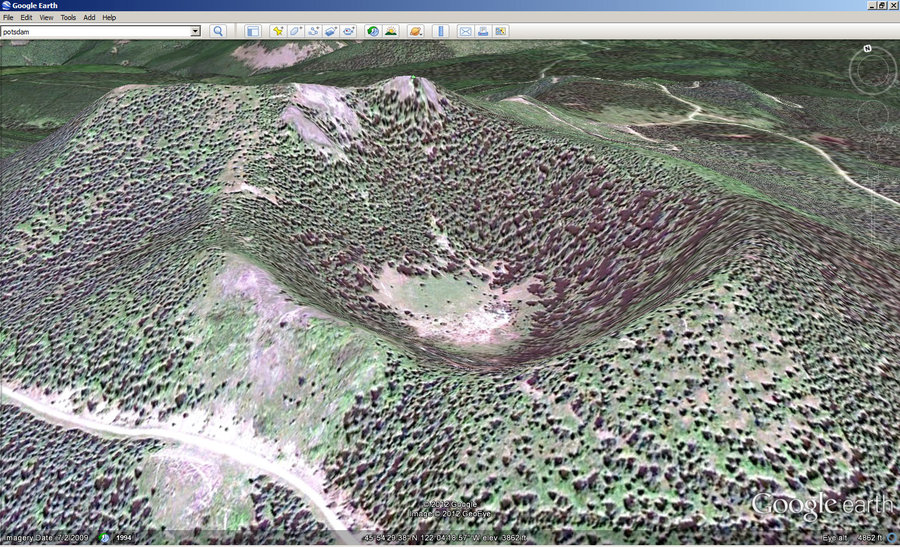Click the 1994 historical imagery year label
This screenshot has width=900, height=547.
pyautogui.click(x=123, y=538)
